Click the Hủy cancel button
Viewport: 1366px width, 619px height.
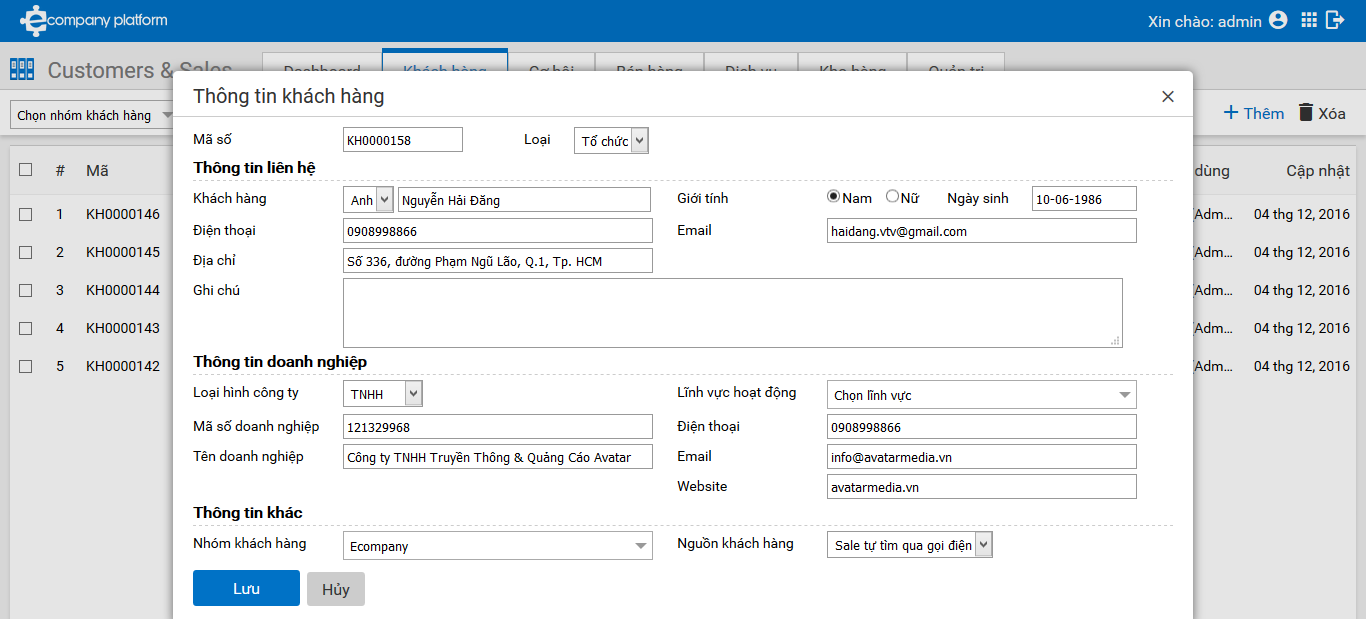(x=336, y=589)
